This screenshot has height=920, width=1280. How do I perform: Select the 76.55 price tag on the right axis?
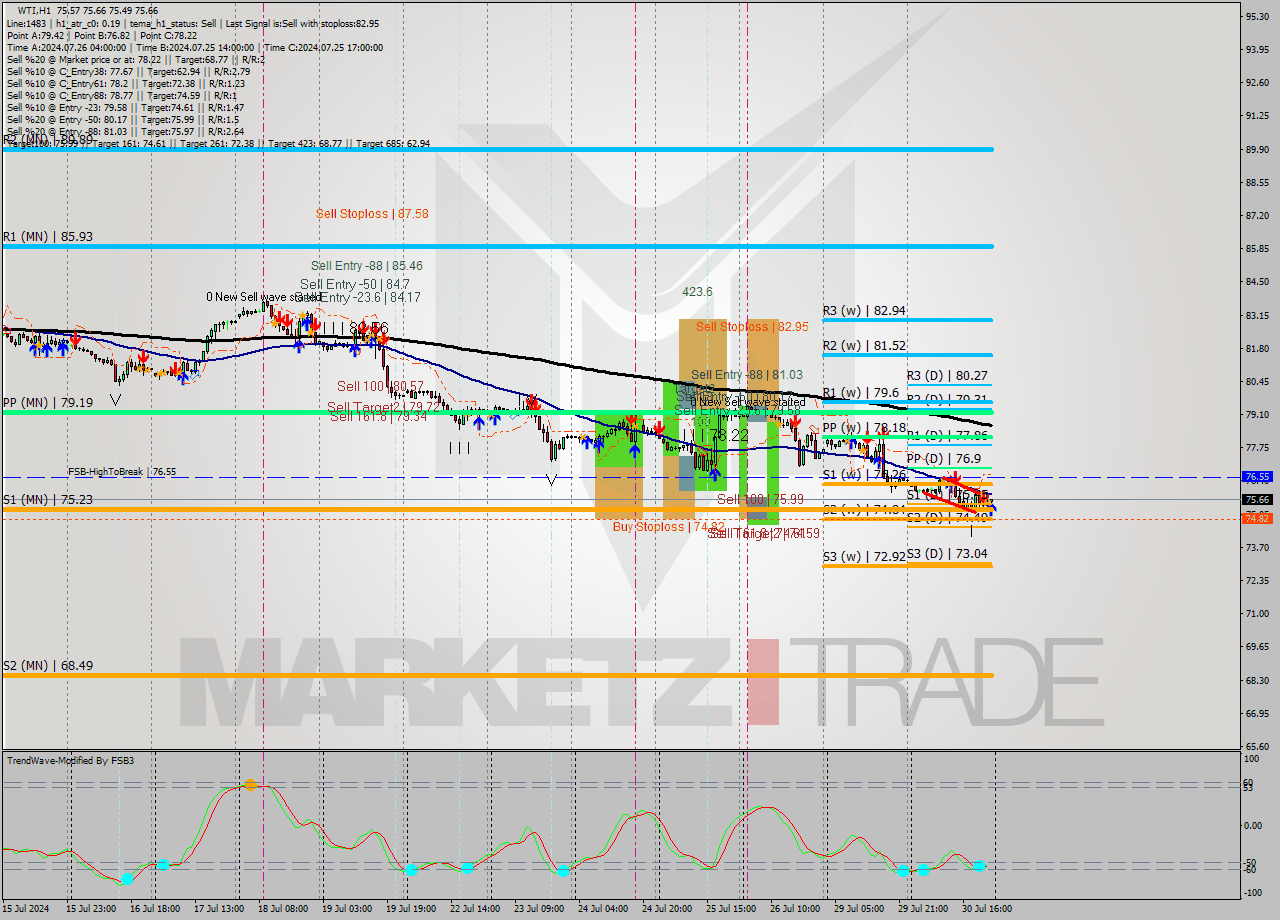[1256, 477]
